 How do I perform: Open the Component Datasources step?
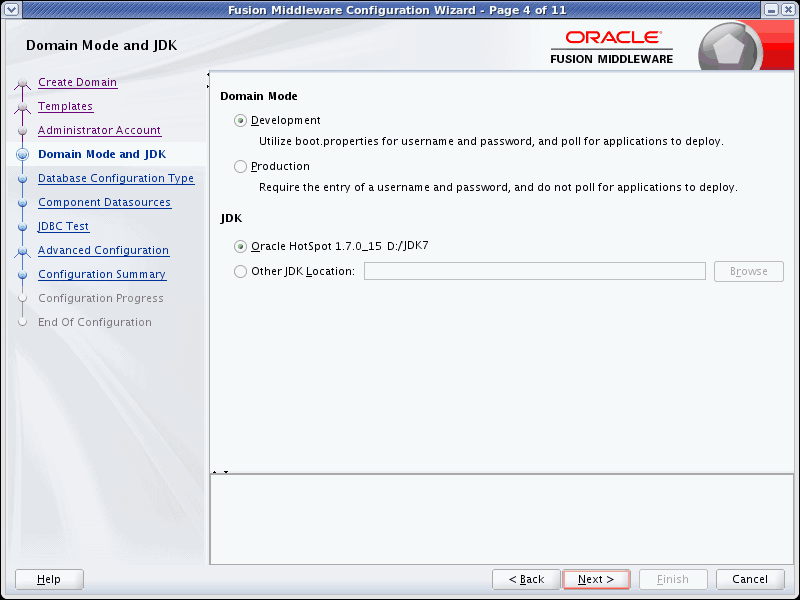pos(105,202)
